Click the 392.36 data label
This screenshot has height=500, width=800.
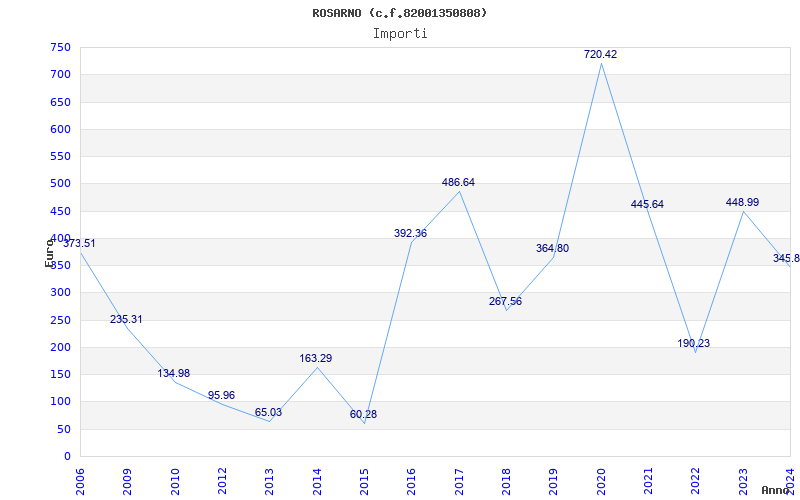(411, 233)
